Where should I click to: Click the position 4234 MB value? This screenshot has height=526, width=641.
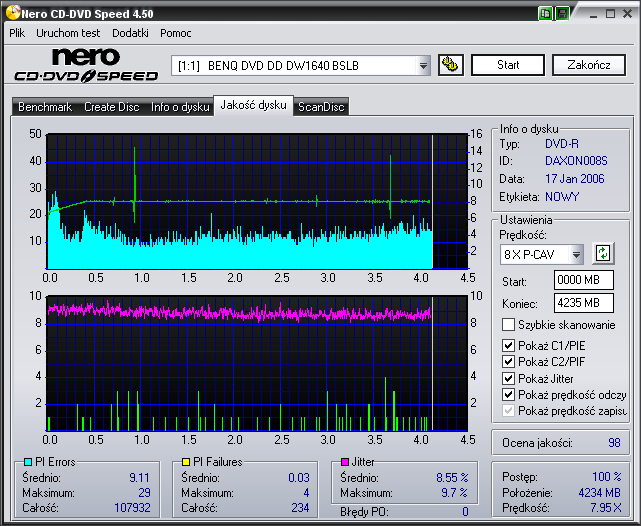click(599, 493)
